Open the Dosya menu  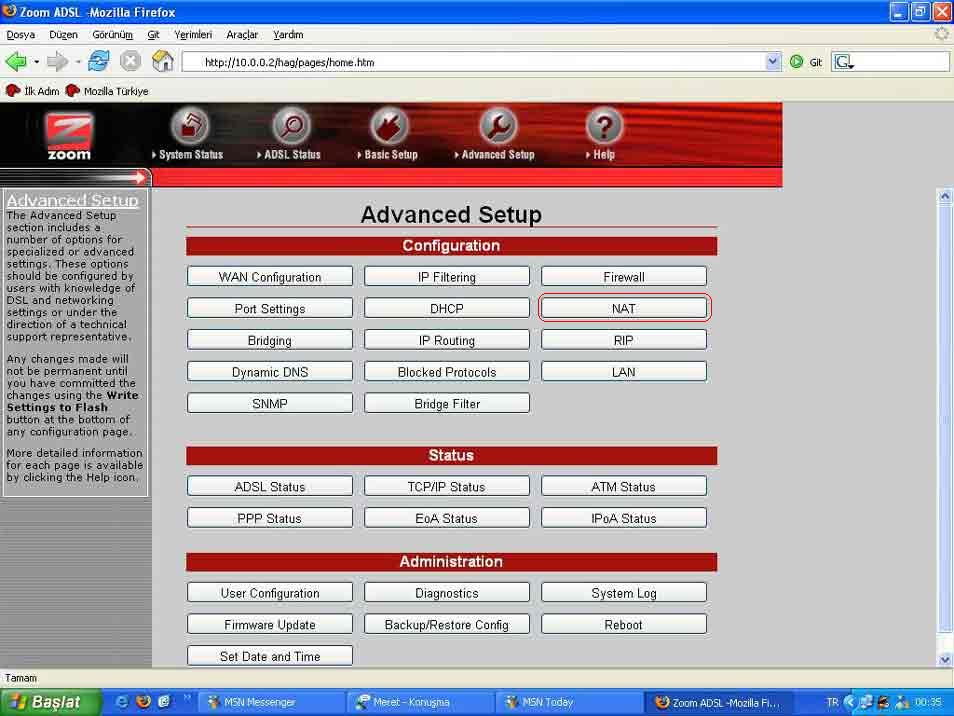click(x=21, y=35)
